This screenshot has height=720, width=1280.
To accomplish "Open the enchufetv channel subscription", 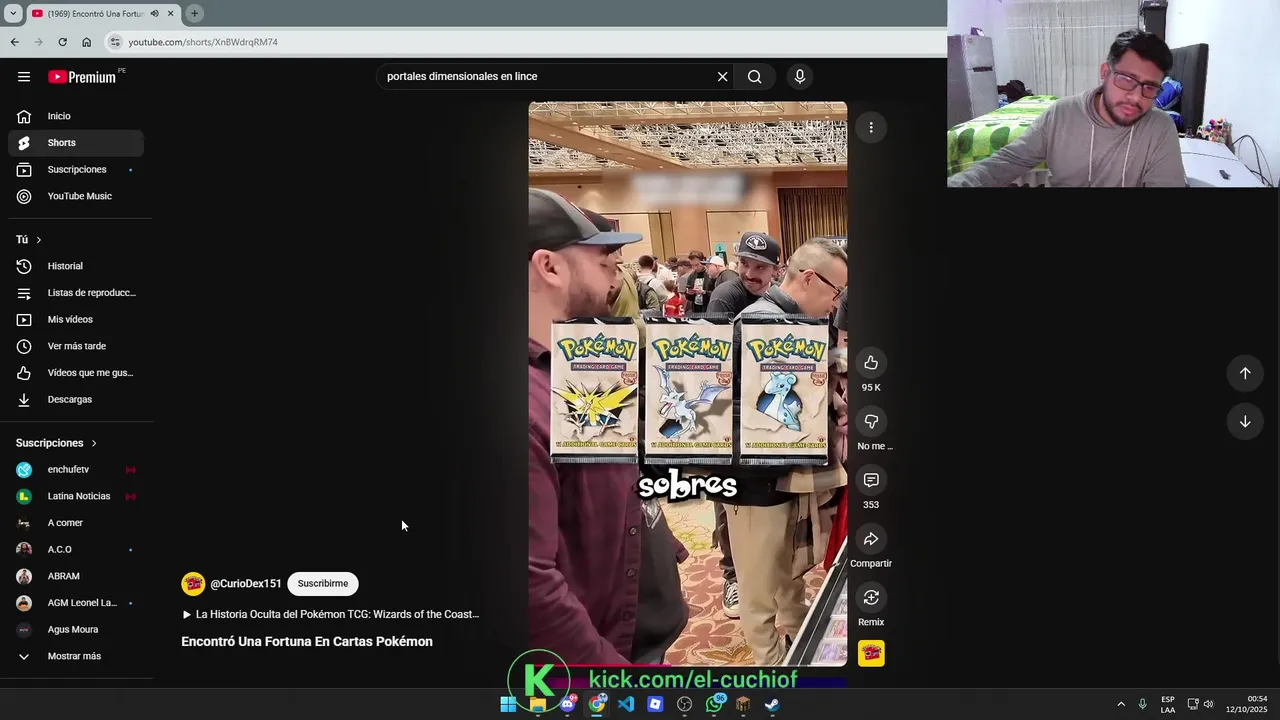I will pos(76,470).
